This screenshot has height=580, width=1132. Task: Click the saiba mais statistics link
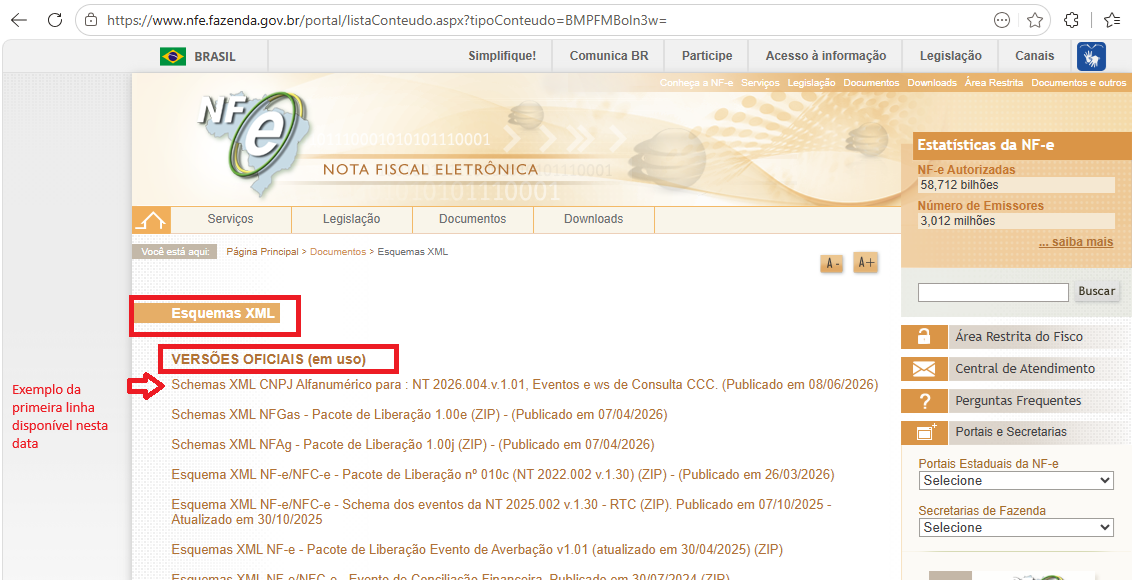[x=1076, y=242]
